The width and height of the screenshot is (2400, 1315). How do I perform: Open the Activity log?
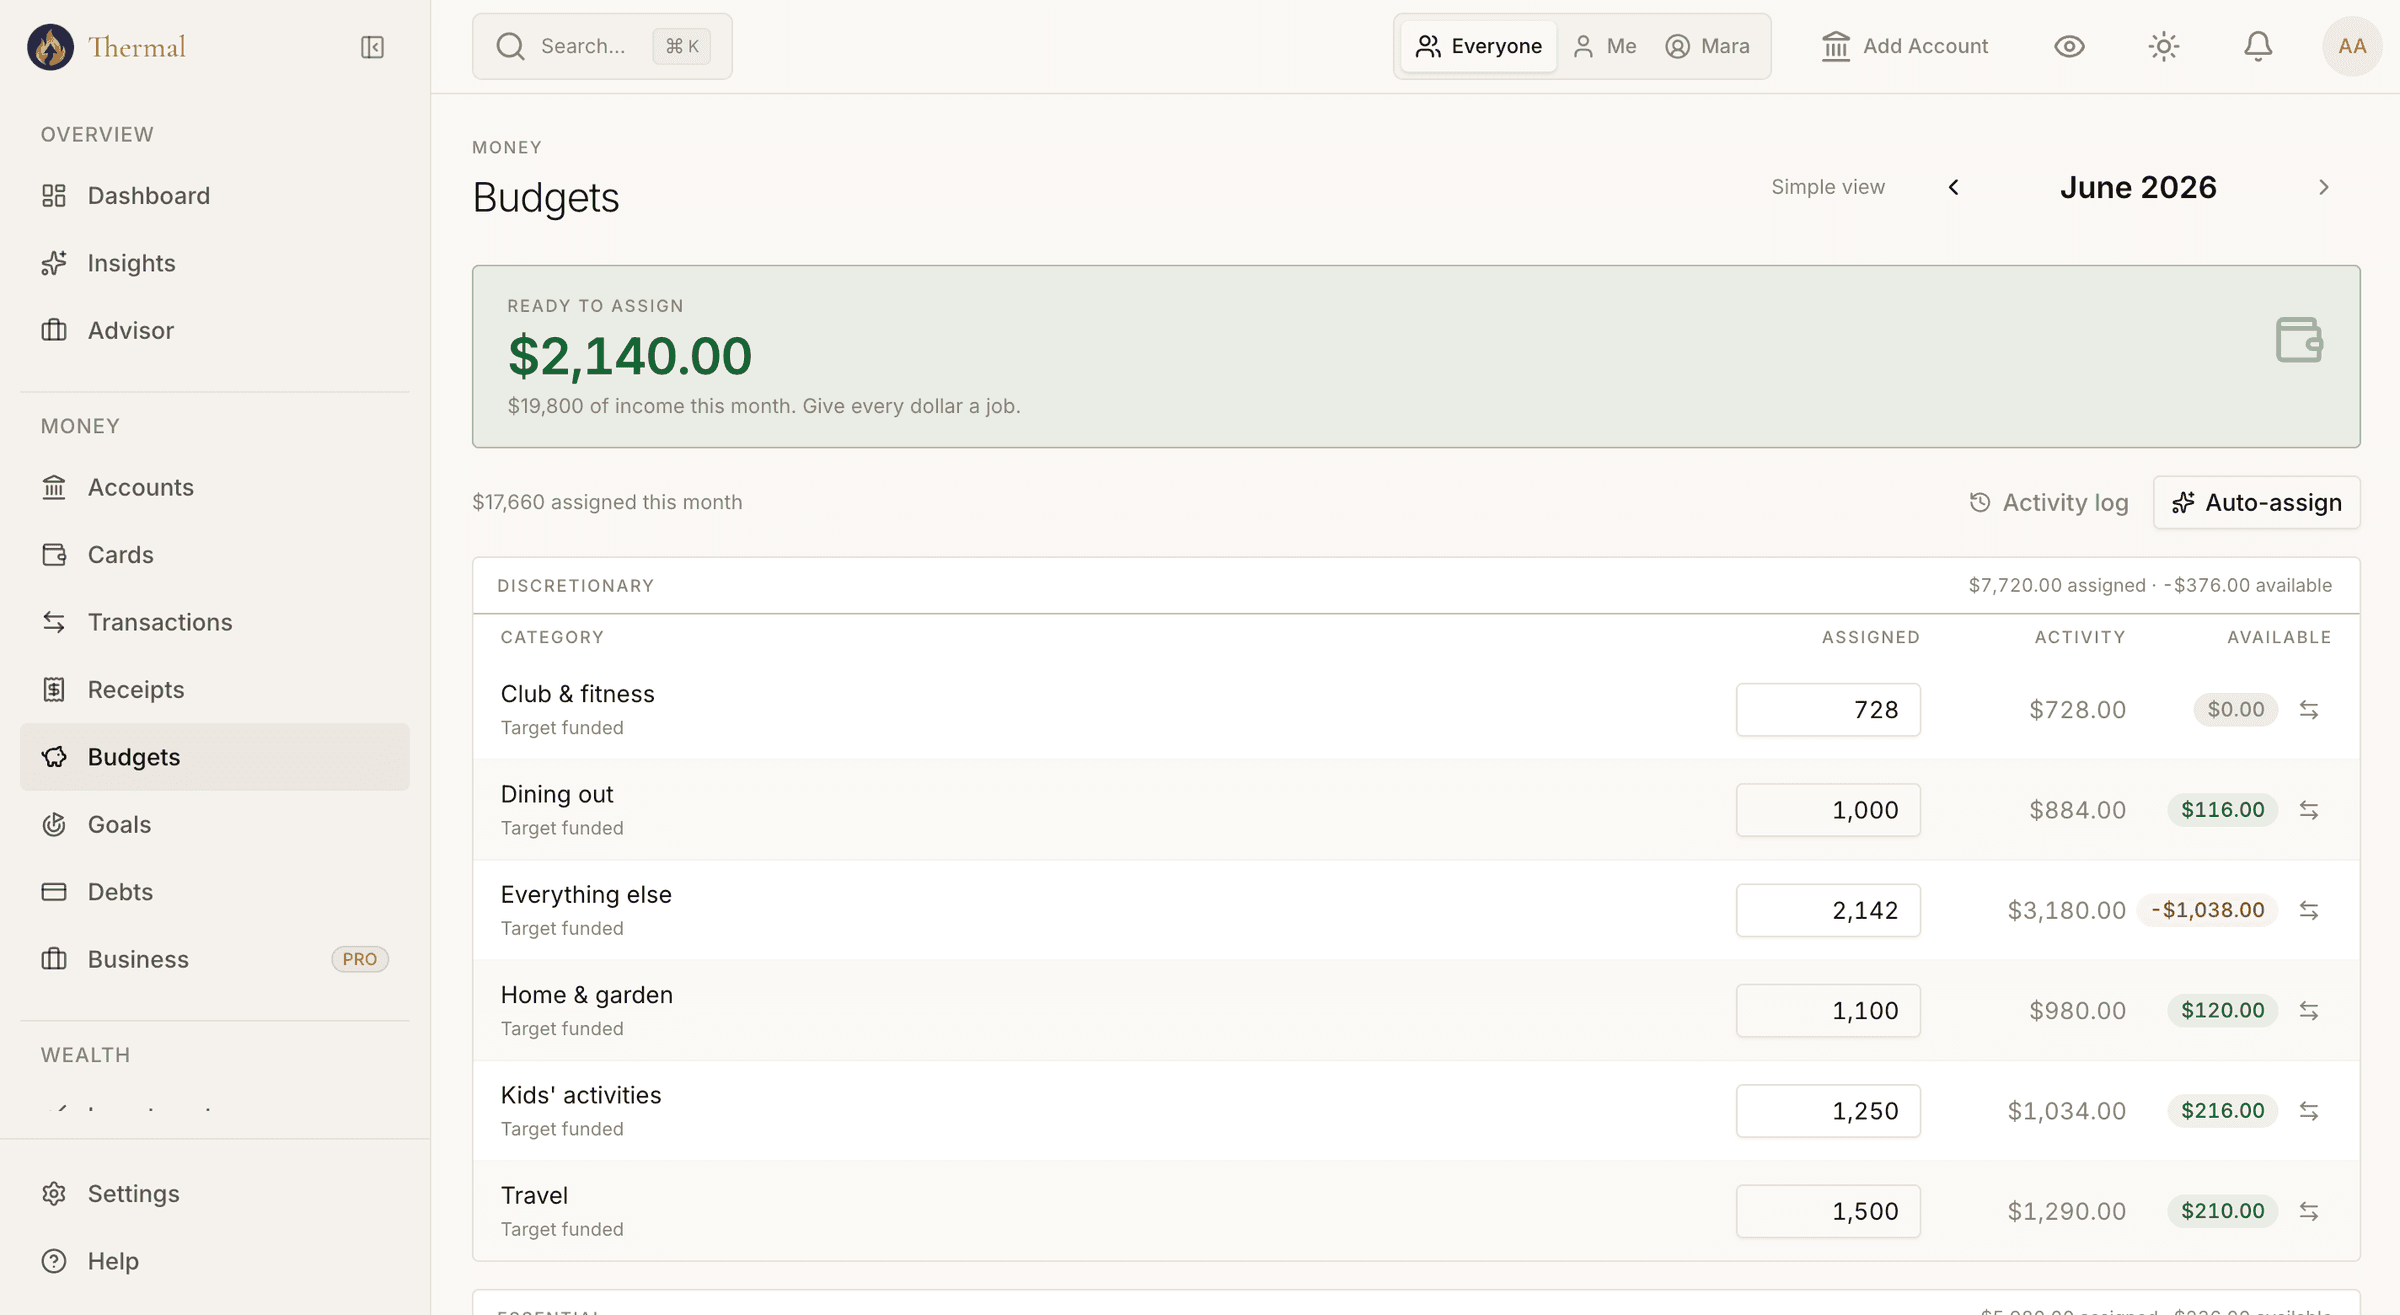click(2048, 502)
